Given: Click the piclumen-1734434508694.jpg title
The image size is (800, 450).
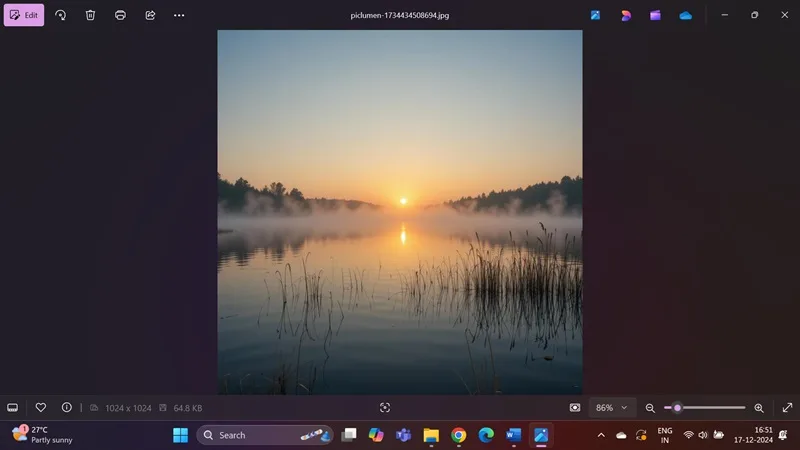Looking at the screenshot, I should [399, 15].
